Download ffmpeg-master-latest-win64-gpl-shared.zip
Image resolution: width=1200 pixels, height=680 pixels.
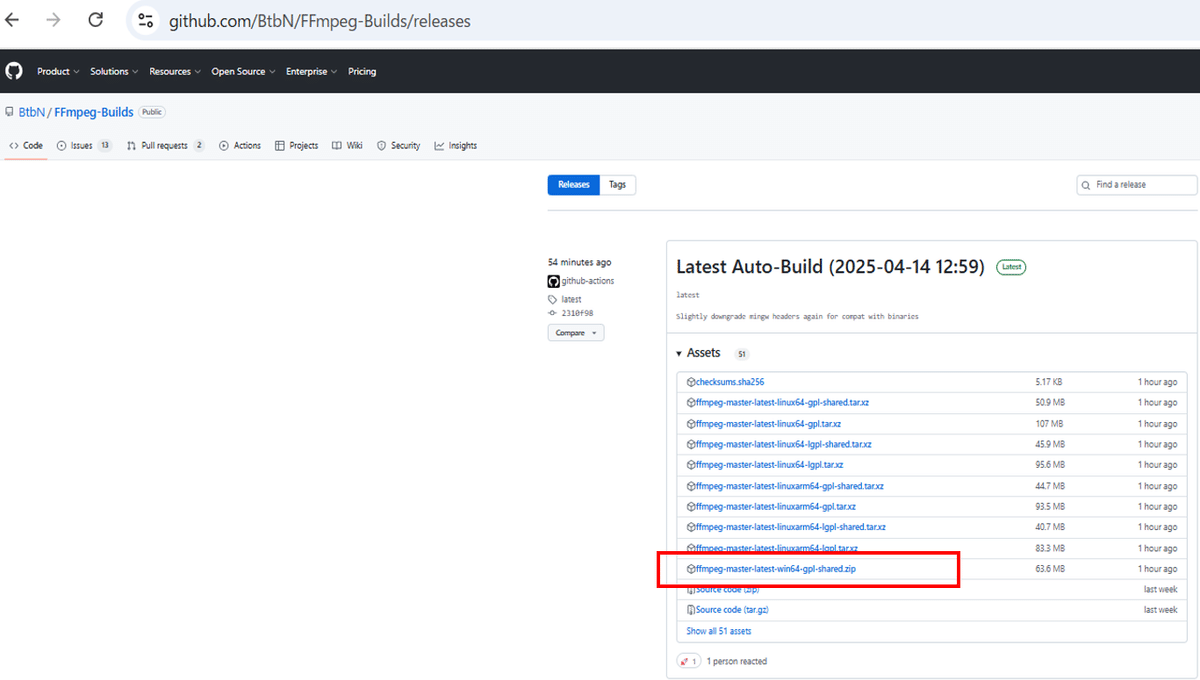point(776,569)
